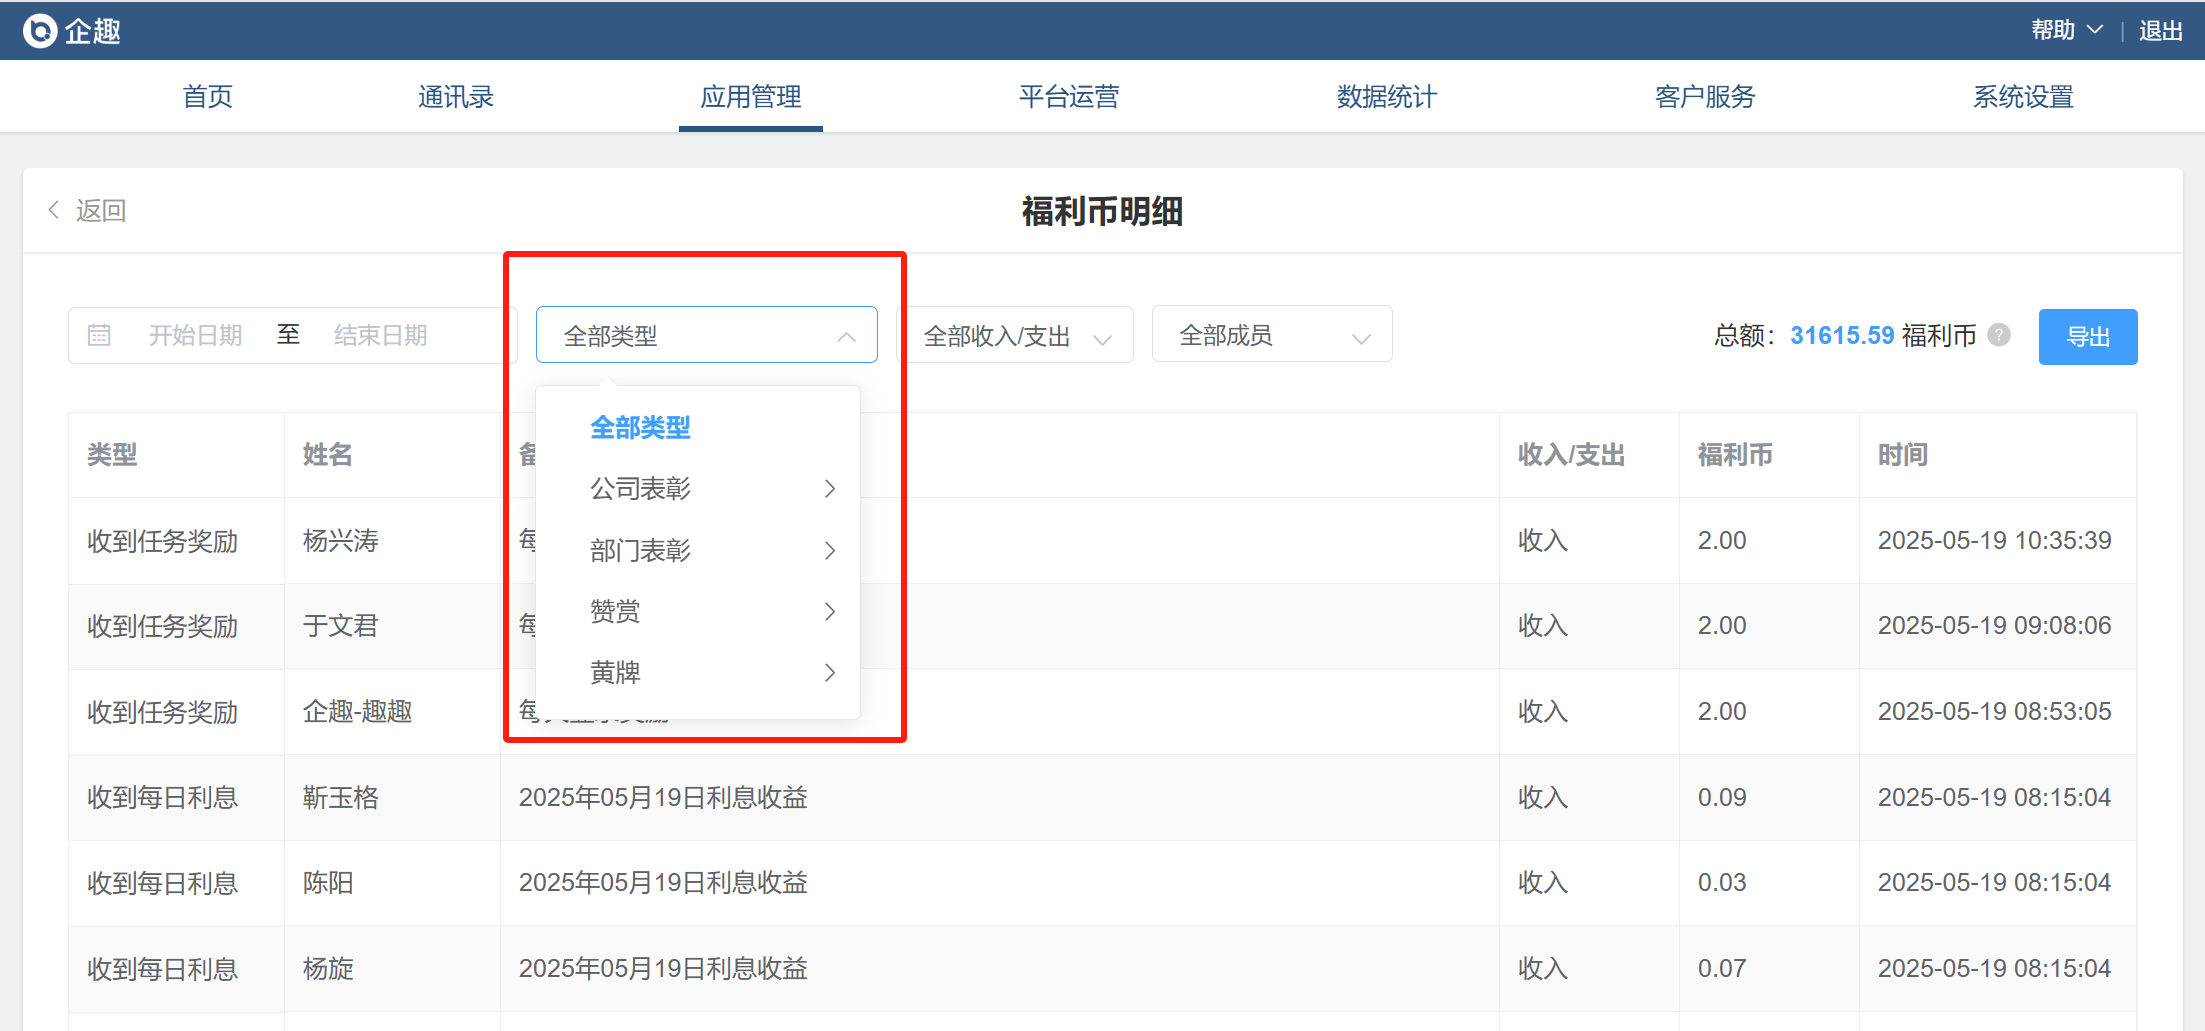The image size is (2205, 1031).
Task: Click the calendar icon in date range field
Action: point(99,335)
